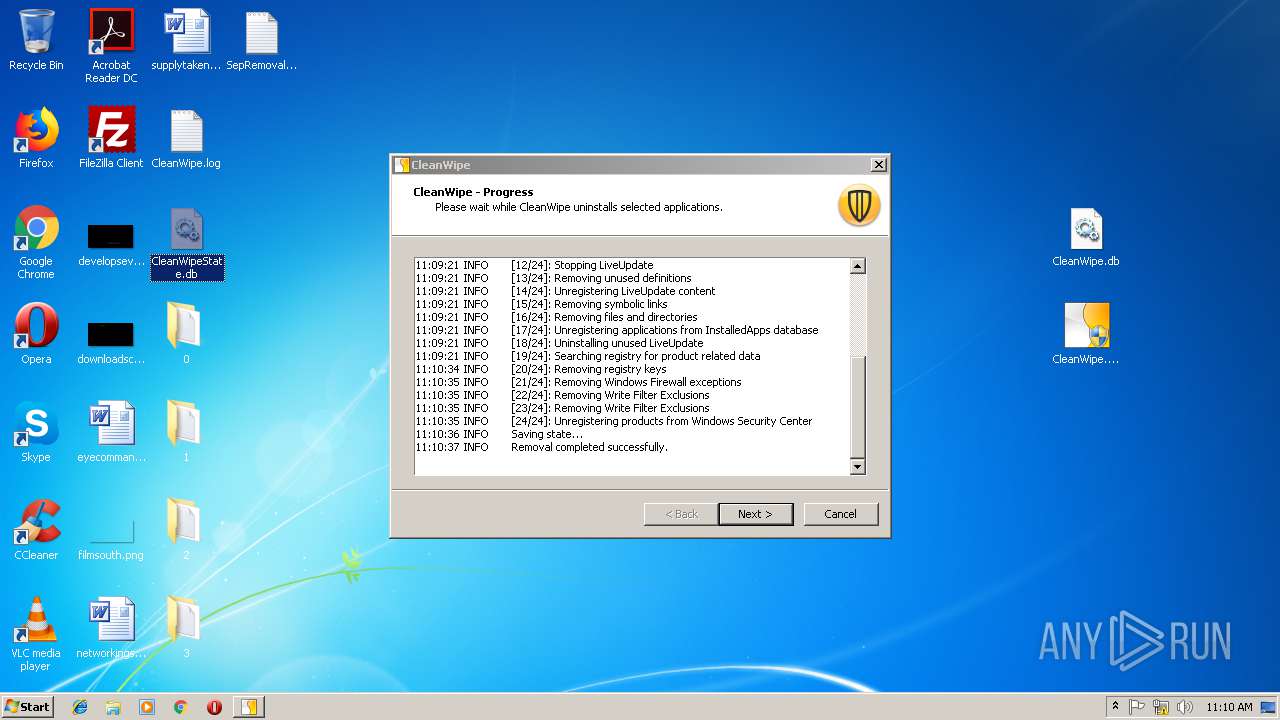Launch VLC media player shortcut
Image resolution: width=1280 pixels, height=720 pixels.
coord(36,634)
